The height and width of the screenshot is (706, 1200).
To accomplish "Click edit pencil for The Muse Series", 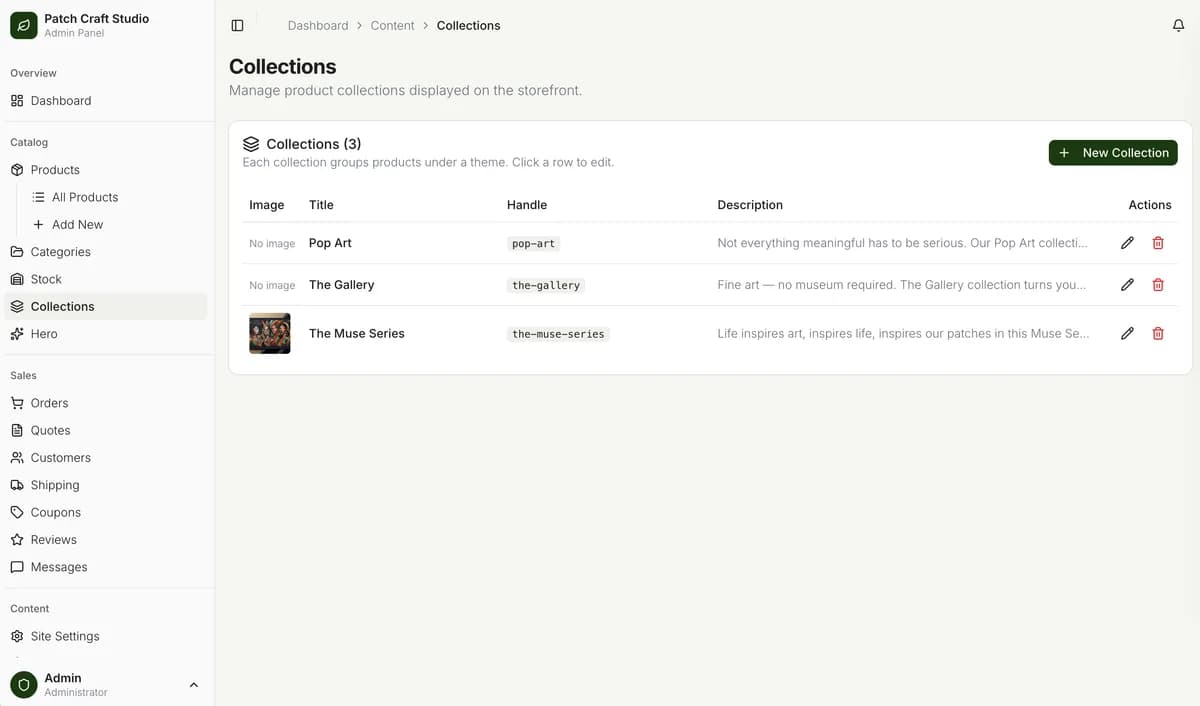I will click(1127, 334).
